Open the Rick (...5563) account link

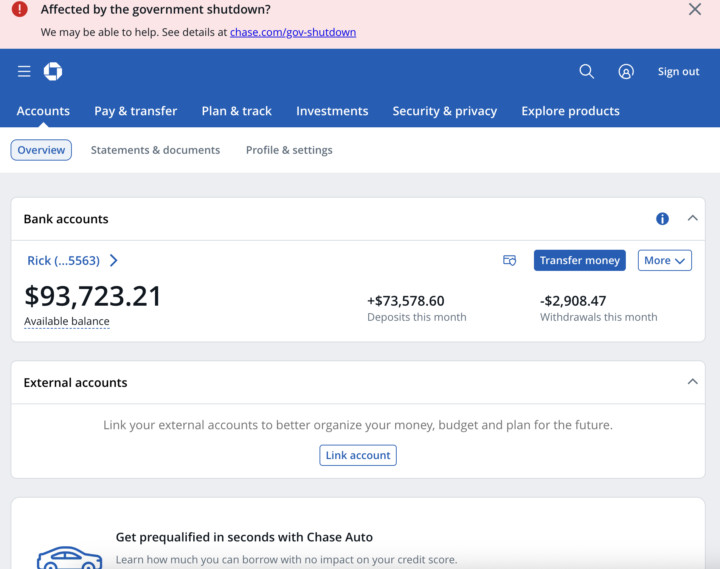point(63,260)
